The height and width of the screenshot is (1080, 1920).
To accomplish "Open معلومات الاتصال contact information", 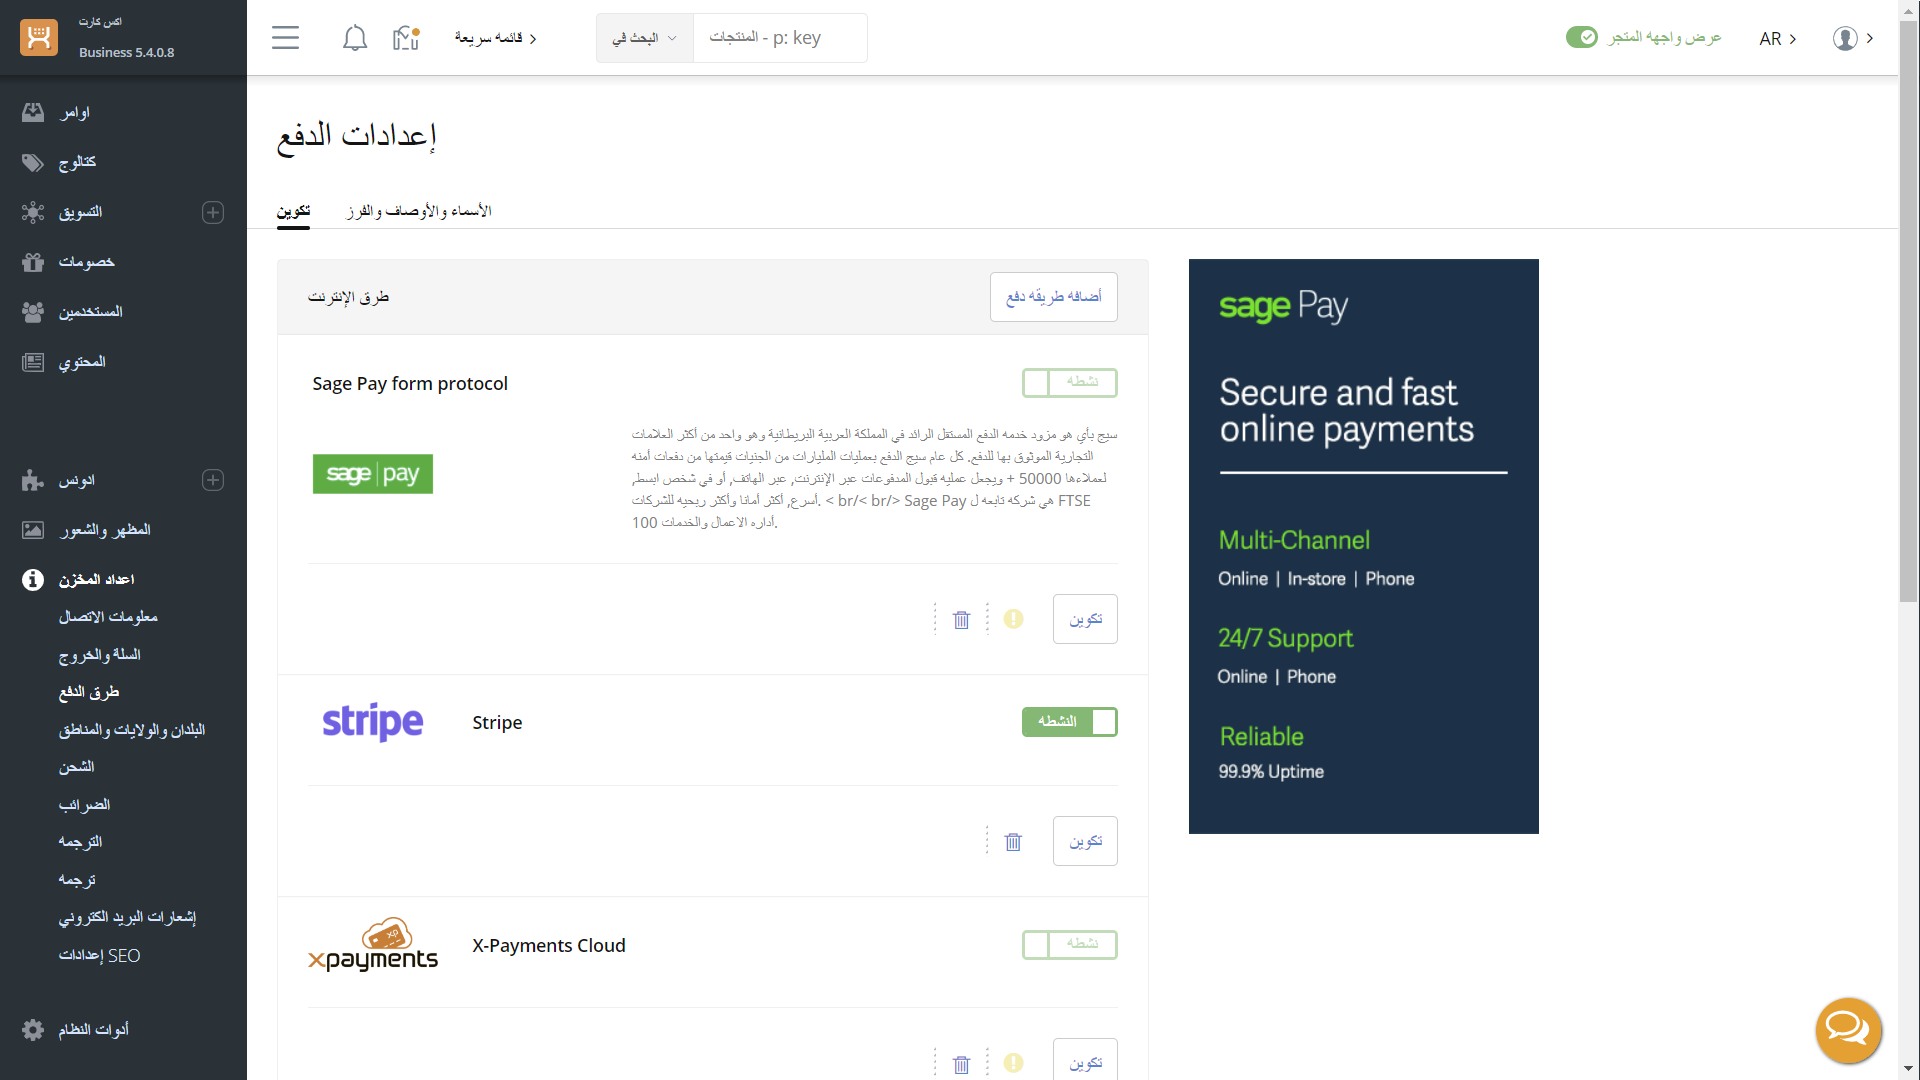I will [108, 617].
